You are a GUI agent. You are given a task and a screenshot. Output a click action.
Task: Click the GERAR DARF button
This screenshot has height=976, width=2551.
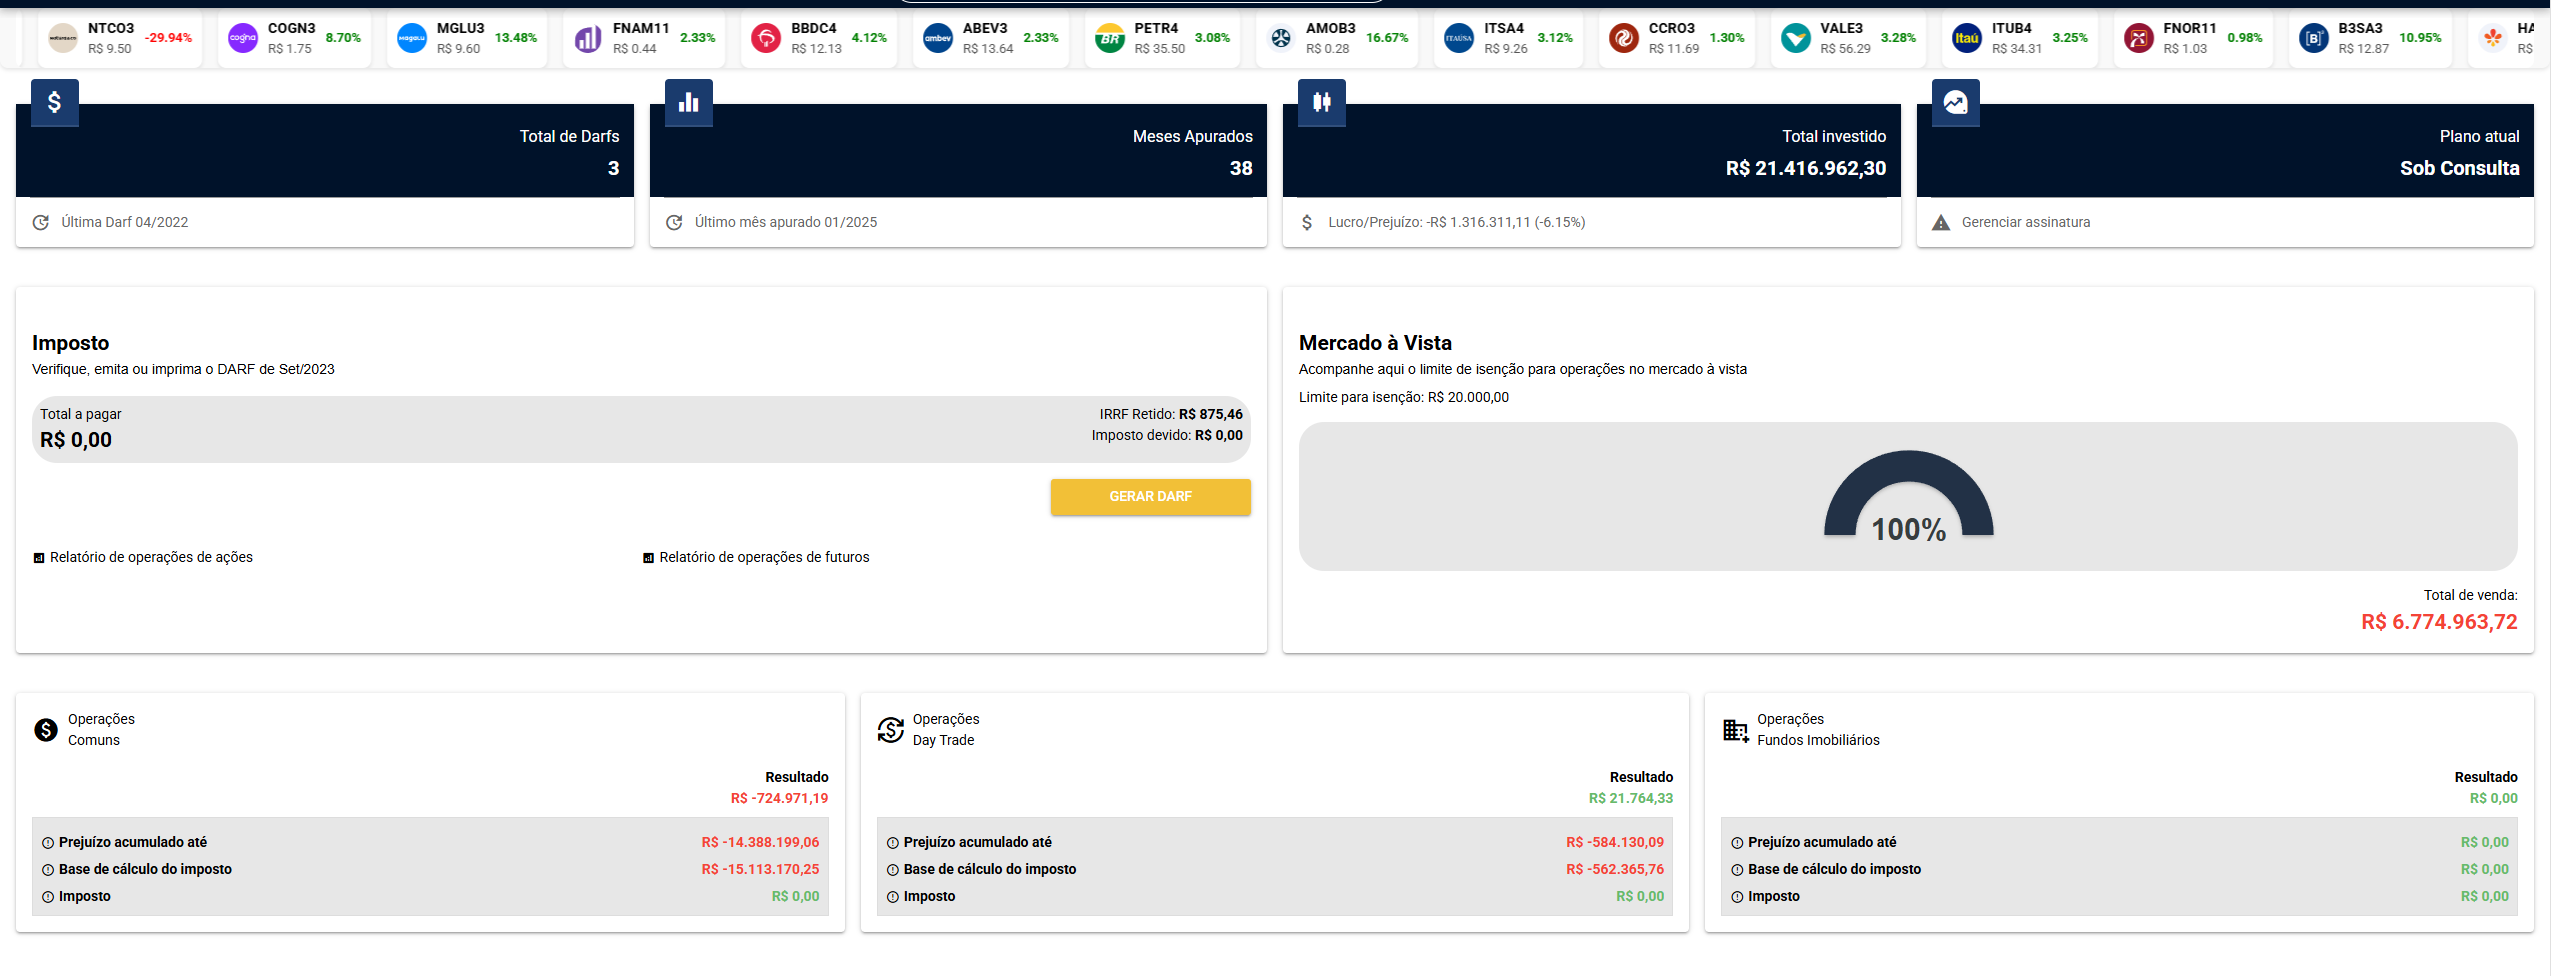coord(1150,497)
